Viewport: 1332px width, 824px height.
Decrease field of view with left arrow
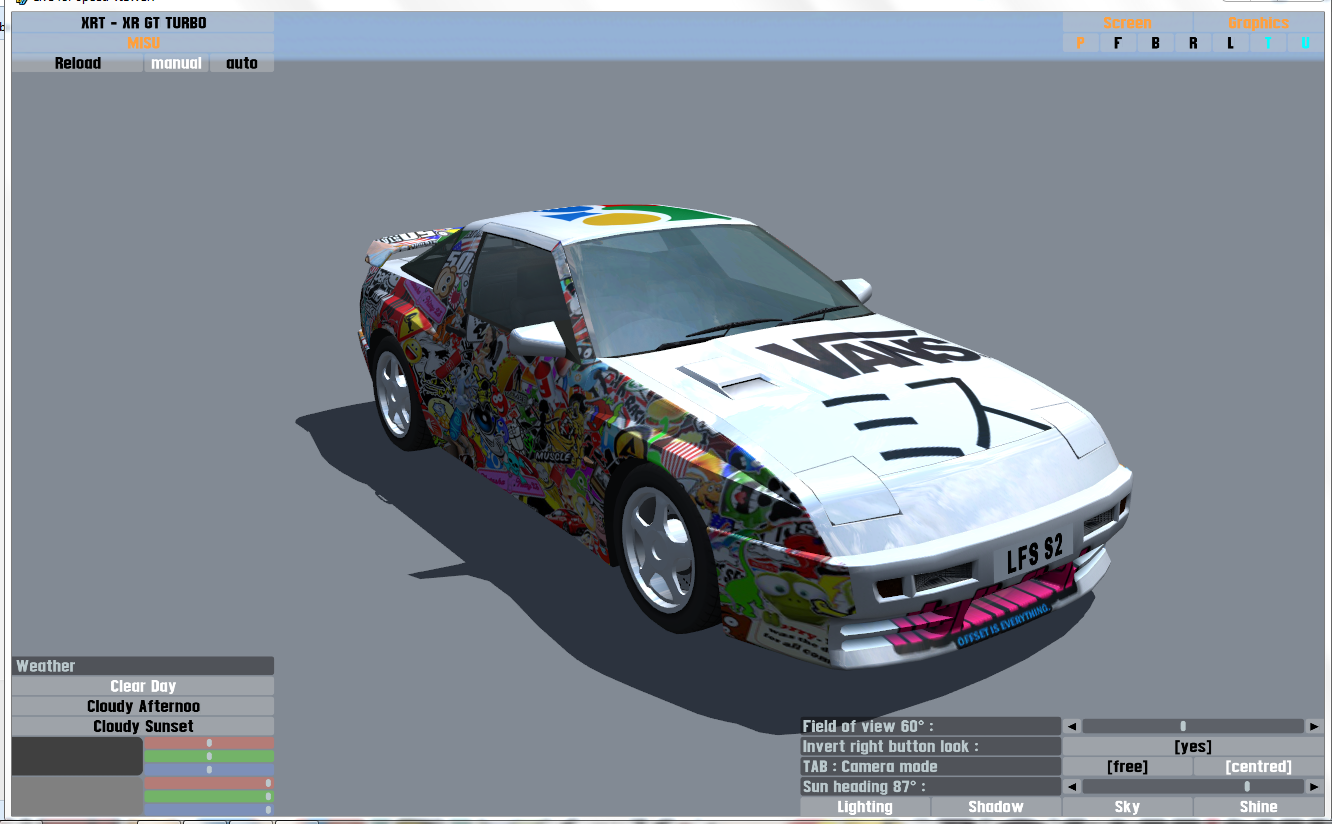(x=1071, y=726)
